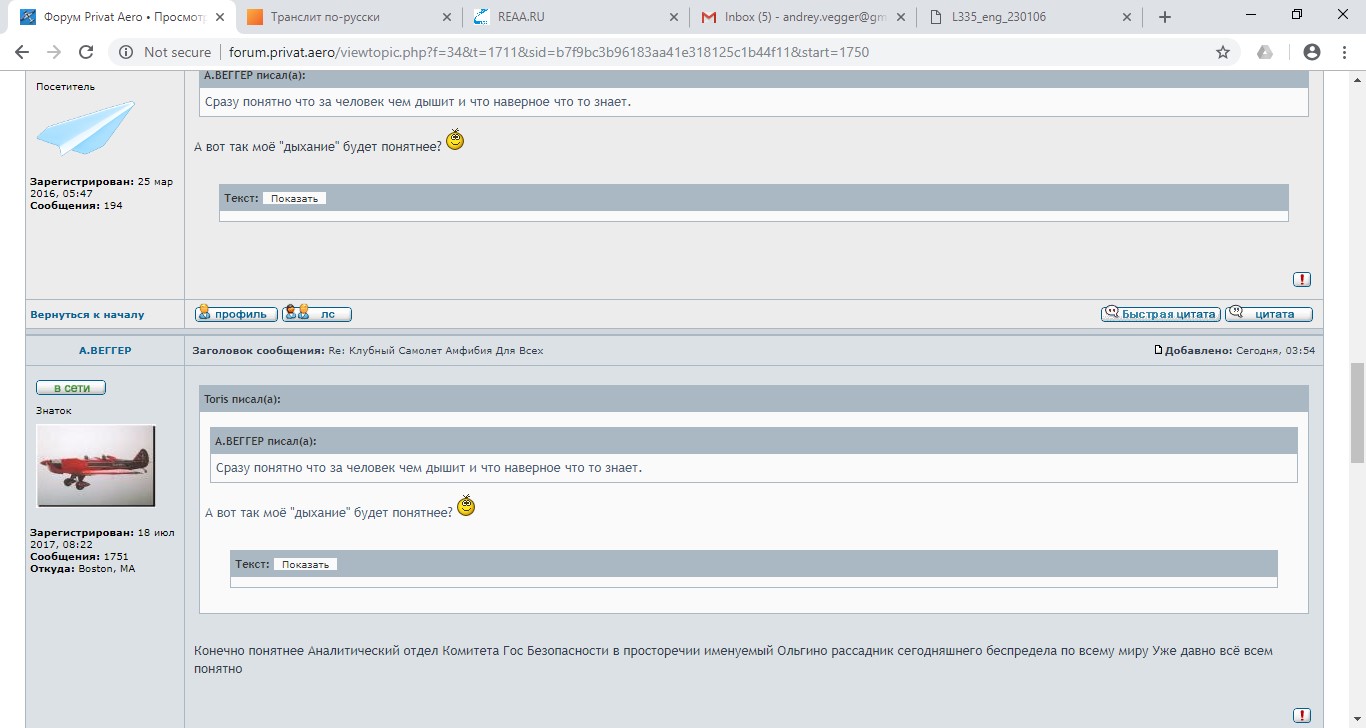Open the Chrome user profile icon
The image size is (1366, 728).
click(x=1312, y=52)
